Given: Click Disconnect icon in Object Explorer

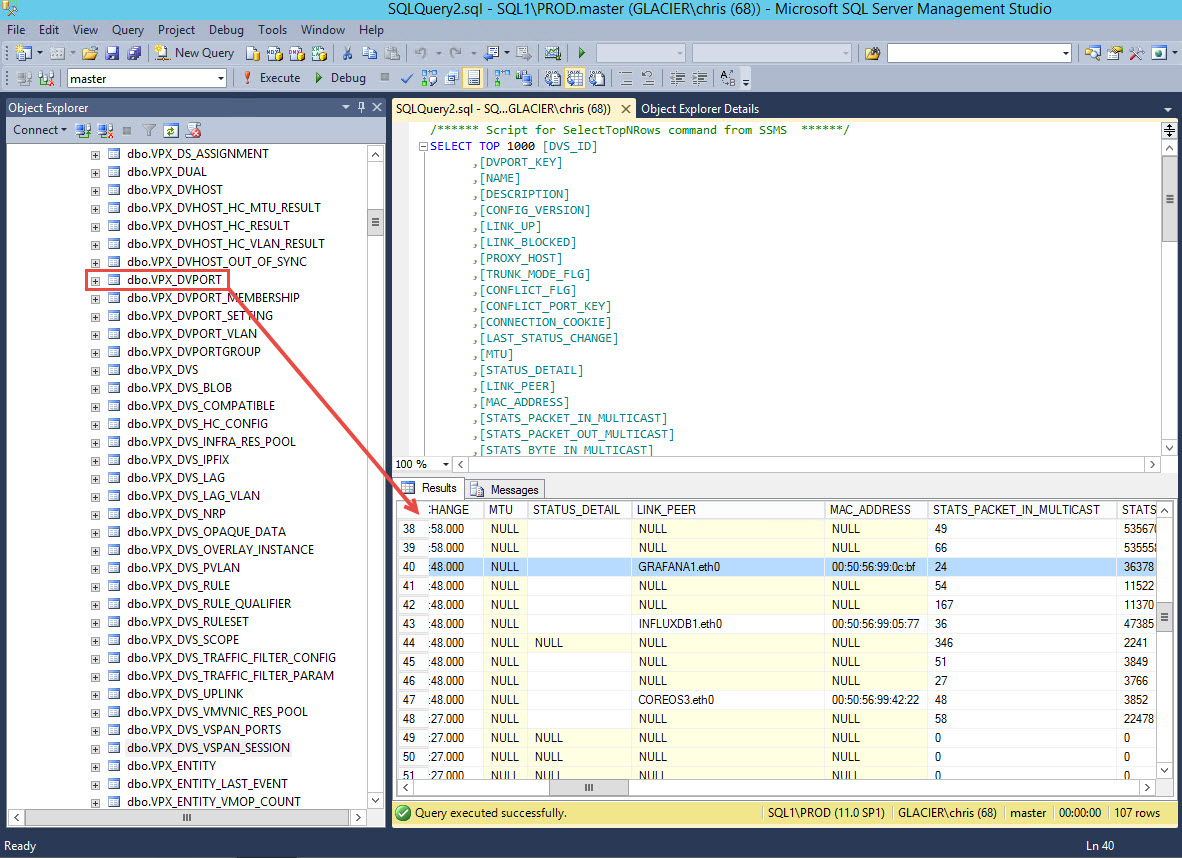Looking at the screenshot, I should [105, 130].
